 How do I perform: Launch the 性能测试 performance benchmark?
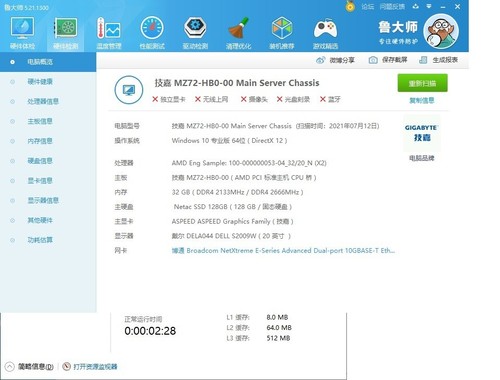click(152, 33)
